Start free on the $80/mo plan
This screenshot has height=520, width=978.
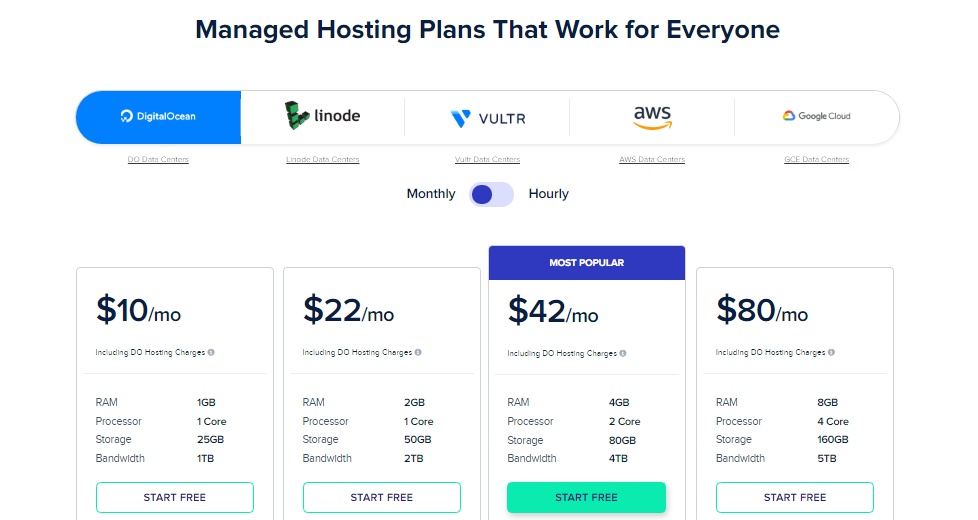coord(795,498)
